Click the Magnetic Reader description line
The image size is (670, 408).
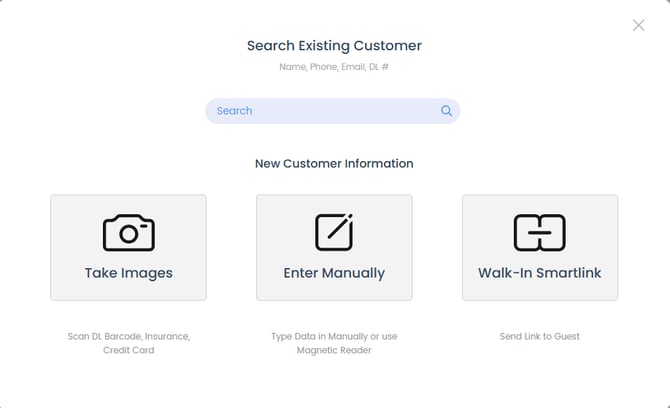pyautogui.click(x=334, y=350)
